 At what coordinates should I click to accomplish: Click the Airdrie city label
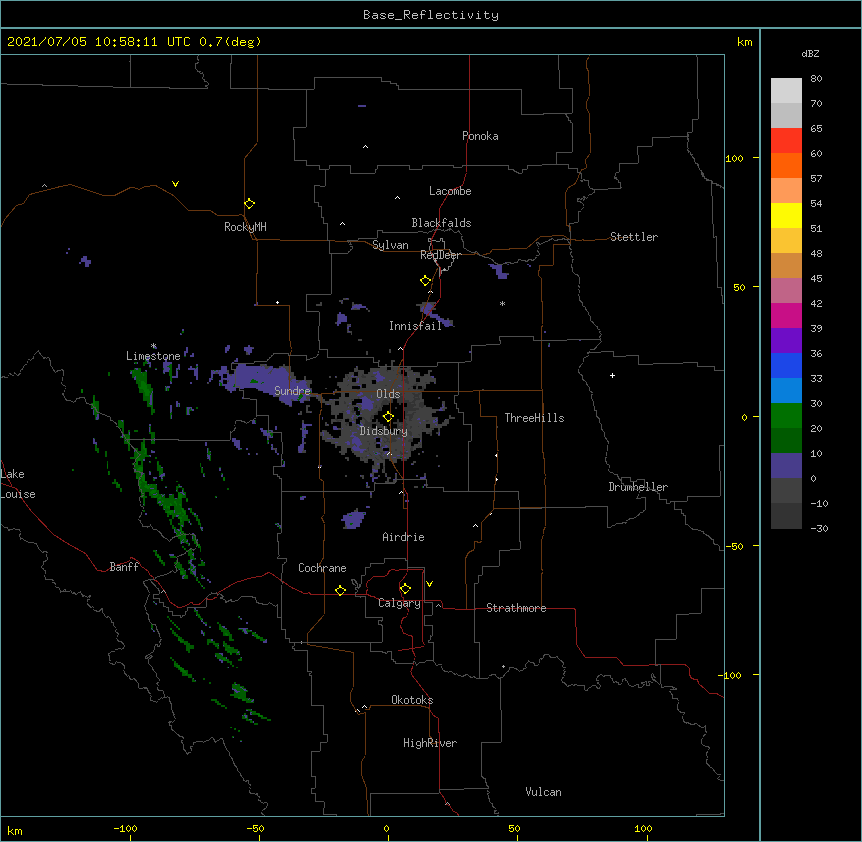tap(403, 537)
